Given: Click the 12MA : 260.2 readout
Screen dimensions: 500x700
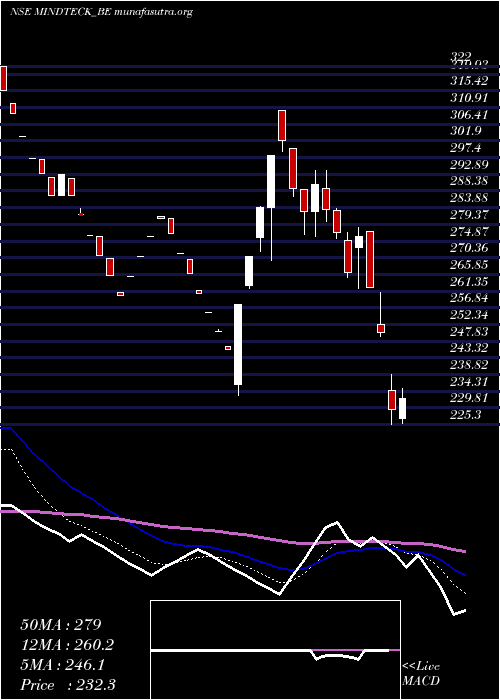Looking at the screenshot, I should 67,645.
